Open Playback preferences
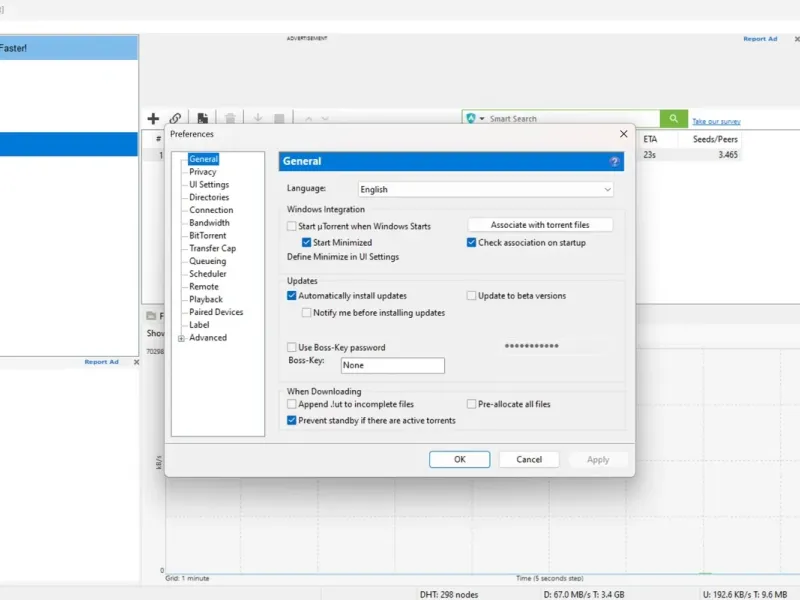 tap(206, 299)
